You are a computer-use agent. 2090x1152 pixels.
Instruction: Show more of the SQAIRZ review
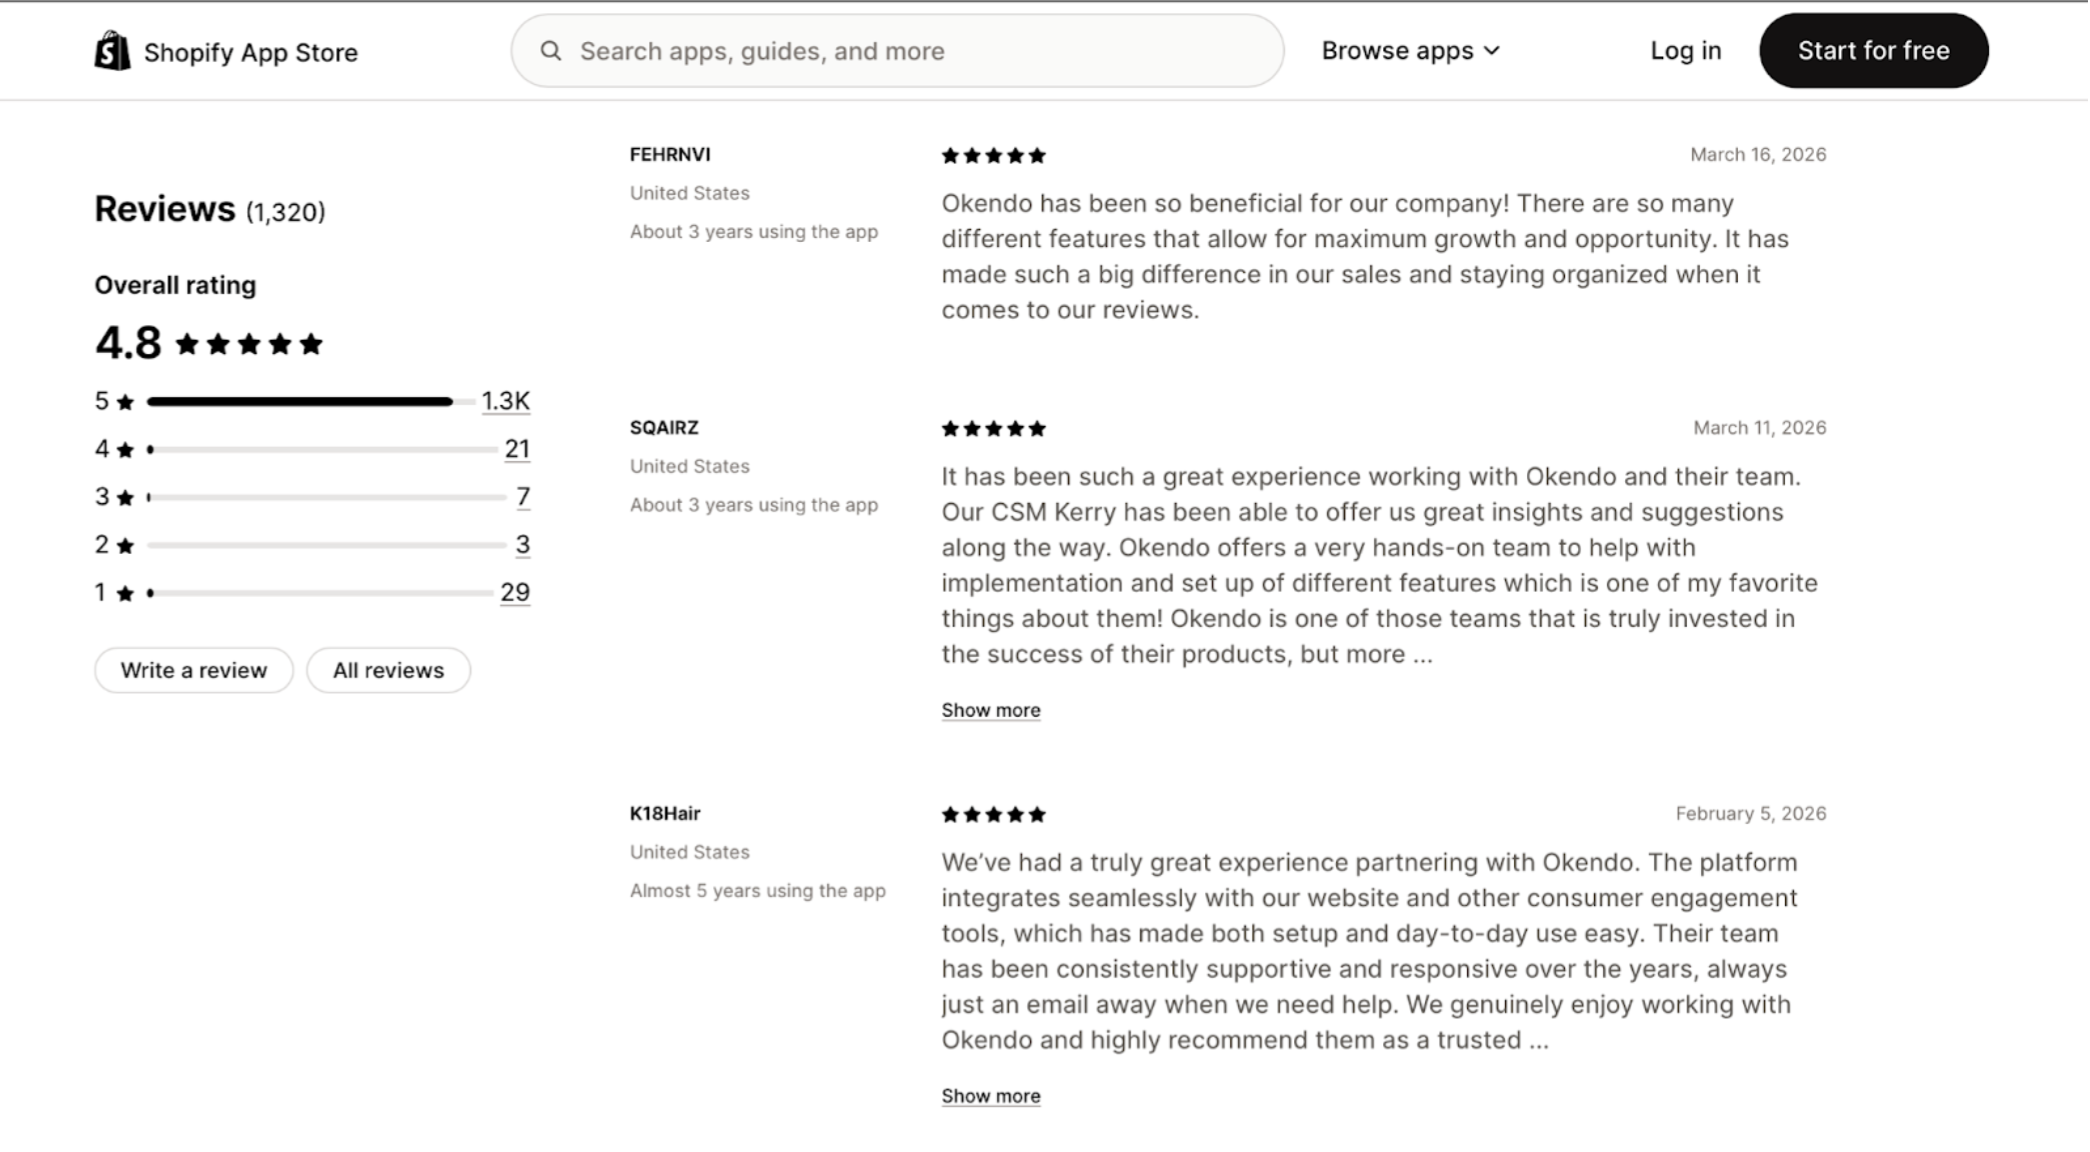(990, 710)
